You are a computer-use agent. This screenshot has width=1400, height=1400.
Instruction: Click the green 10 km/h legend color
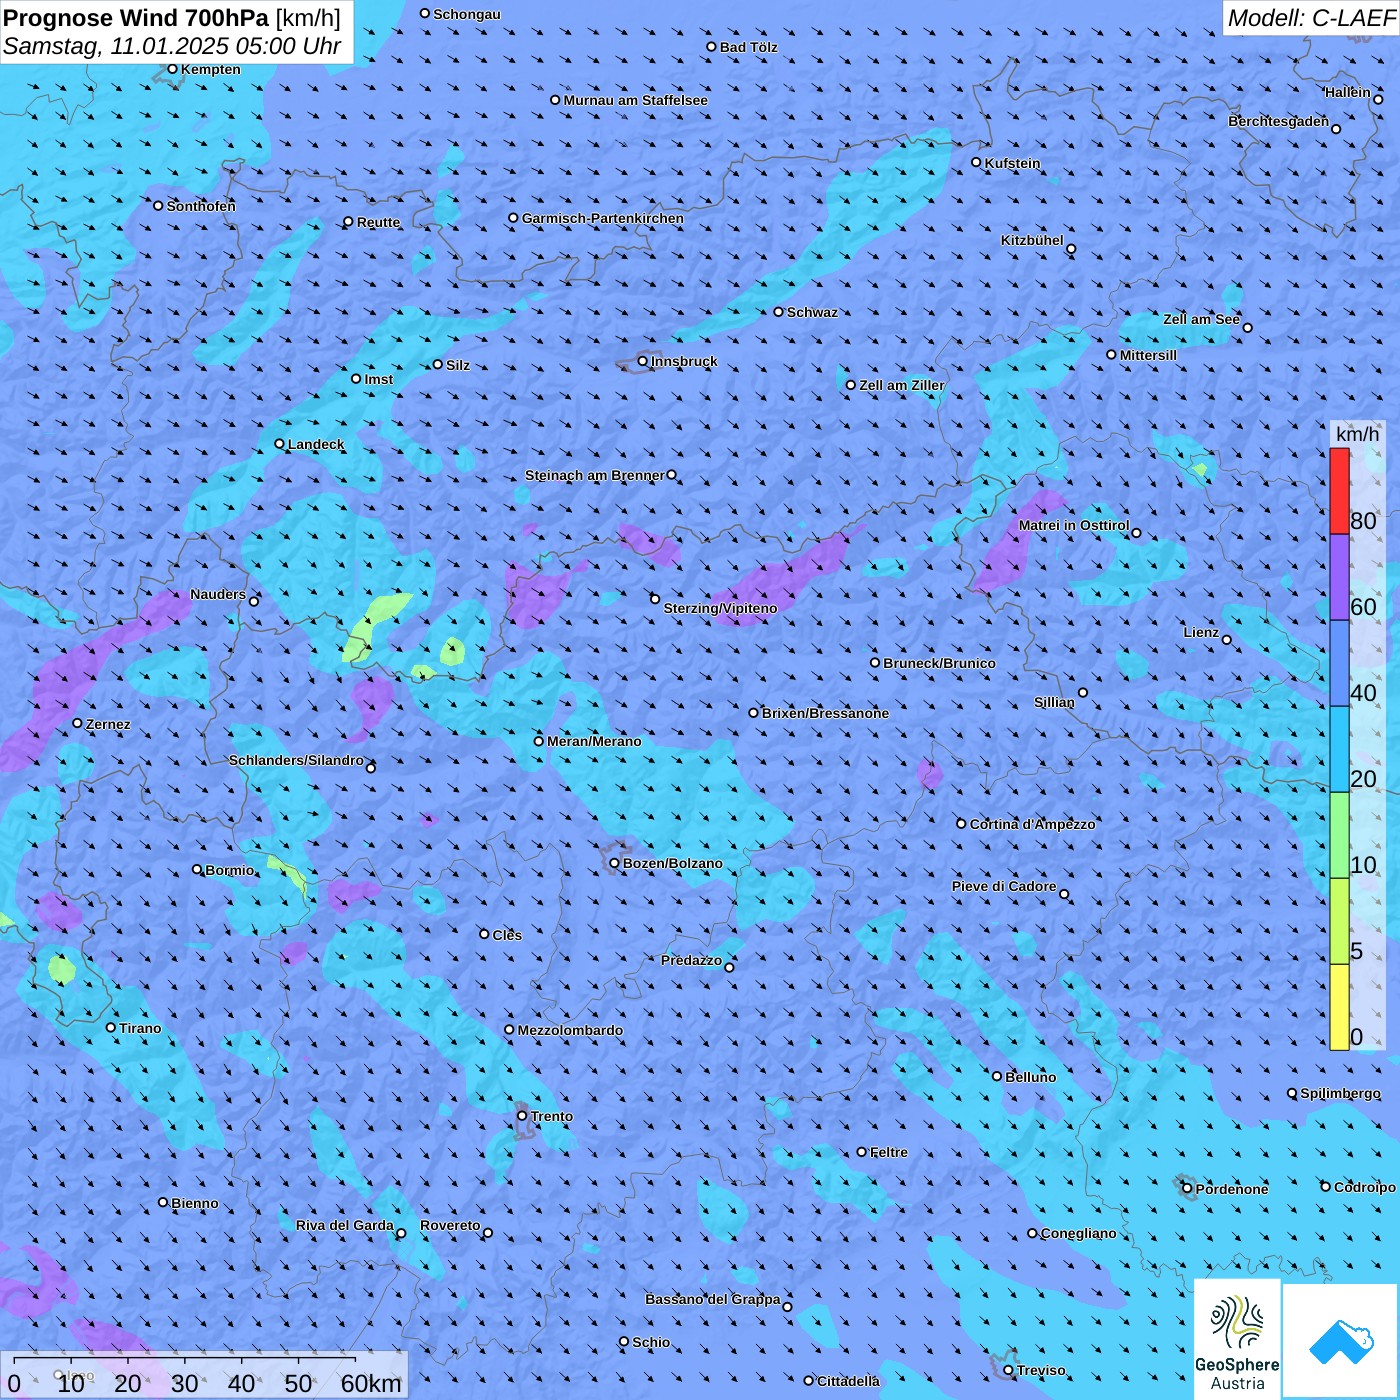(1339, 835)
